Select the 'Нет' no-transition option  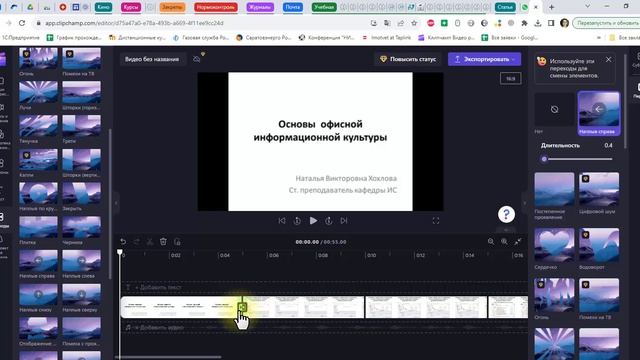pyautogui.click(x=554, y=109)
